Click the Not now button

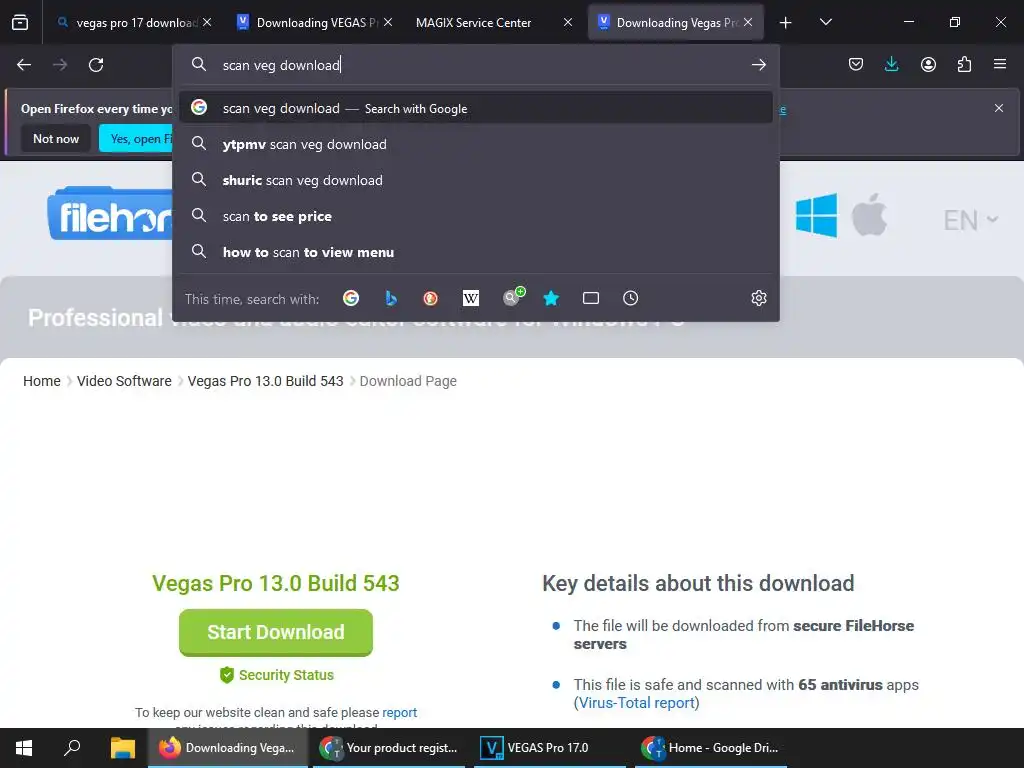[56, 138]
